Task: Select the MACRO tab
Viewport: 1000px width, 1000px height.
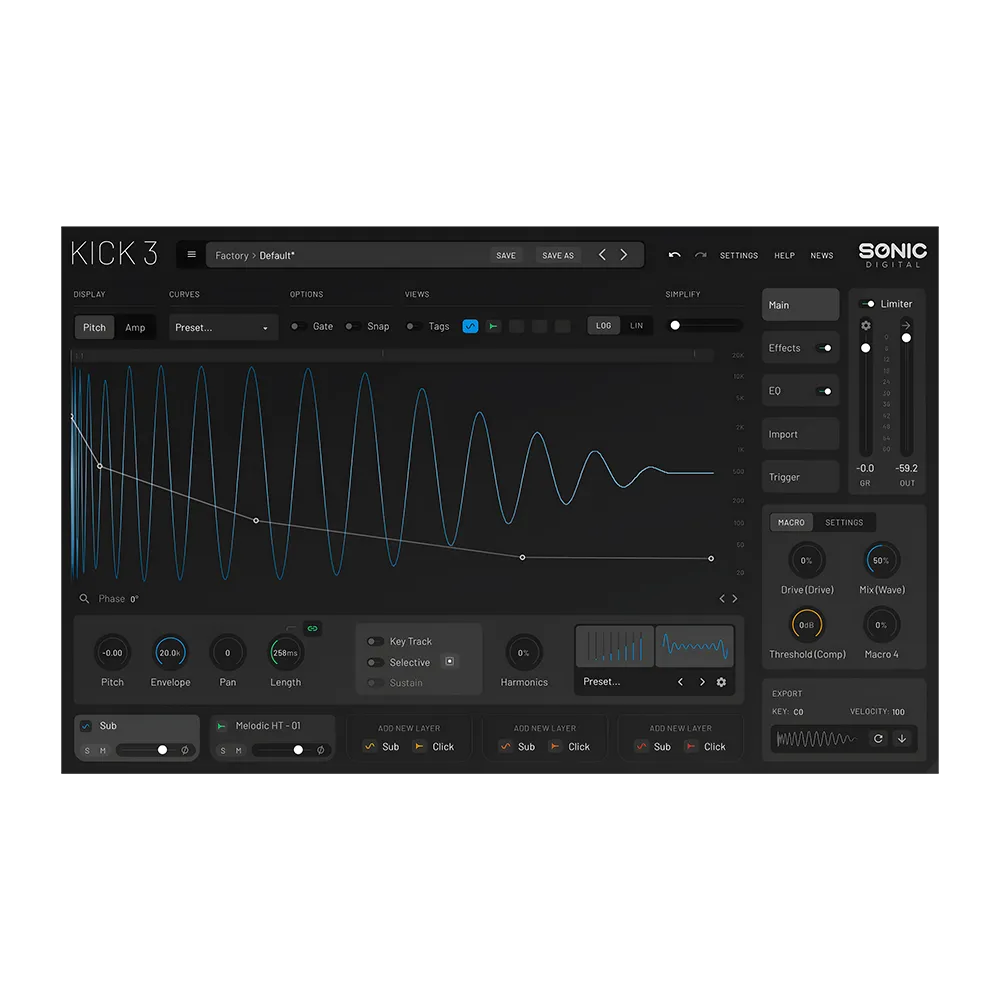Action: tap(791, 522)
